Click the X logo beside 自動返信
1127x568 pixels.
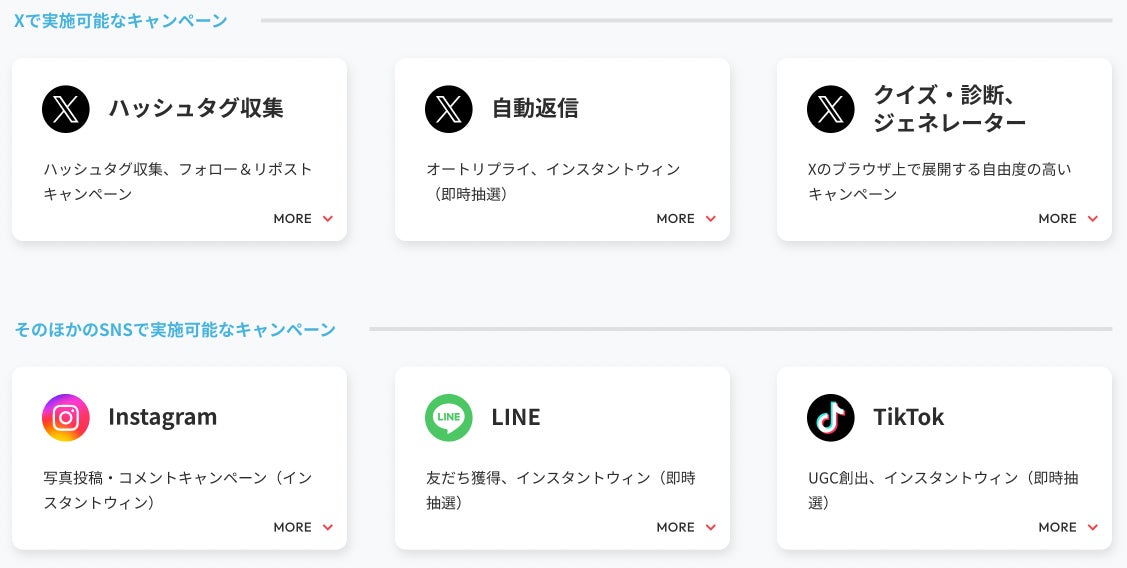pos(449,109)
